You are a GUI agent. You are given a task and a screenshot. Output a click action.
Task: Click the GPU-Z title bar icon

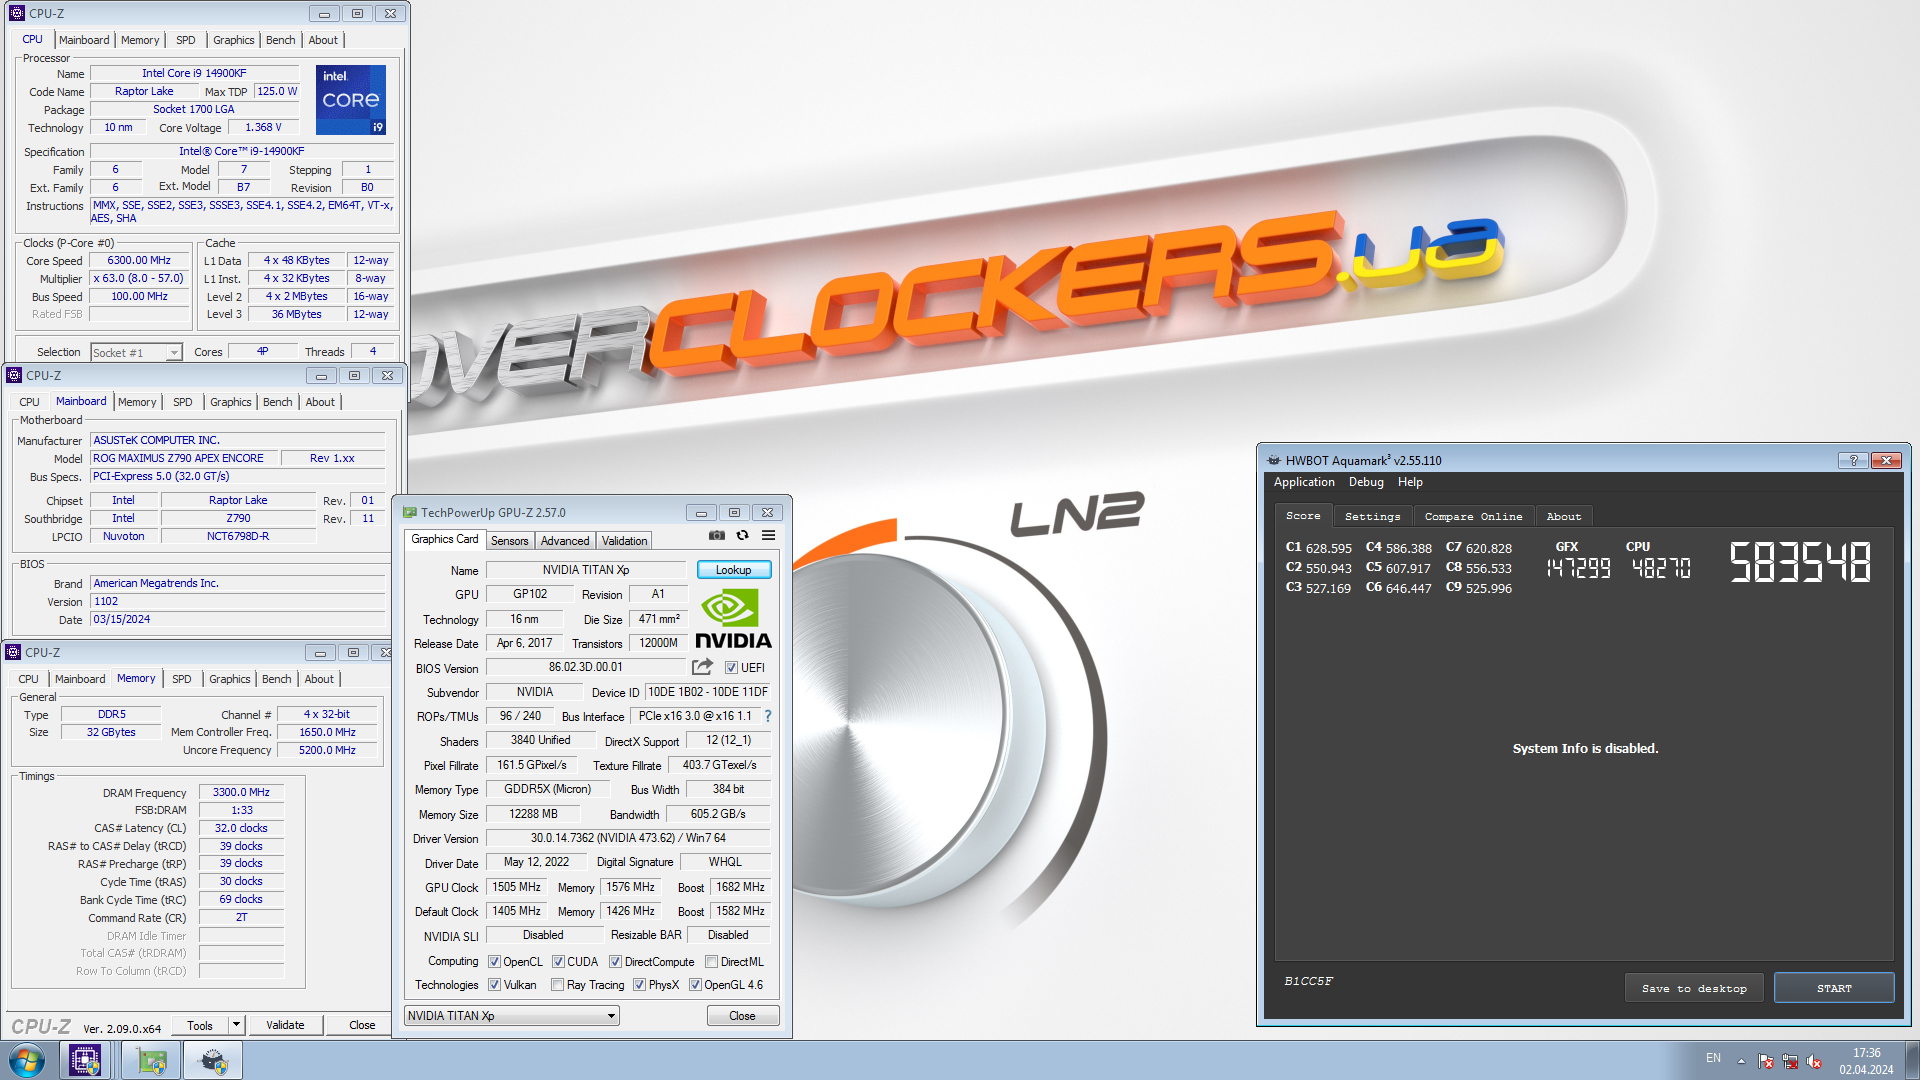pos(409,513)
